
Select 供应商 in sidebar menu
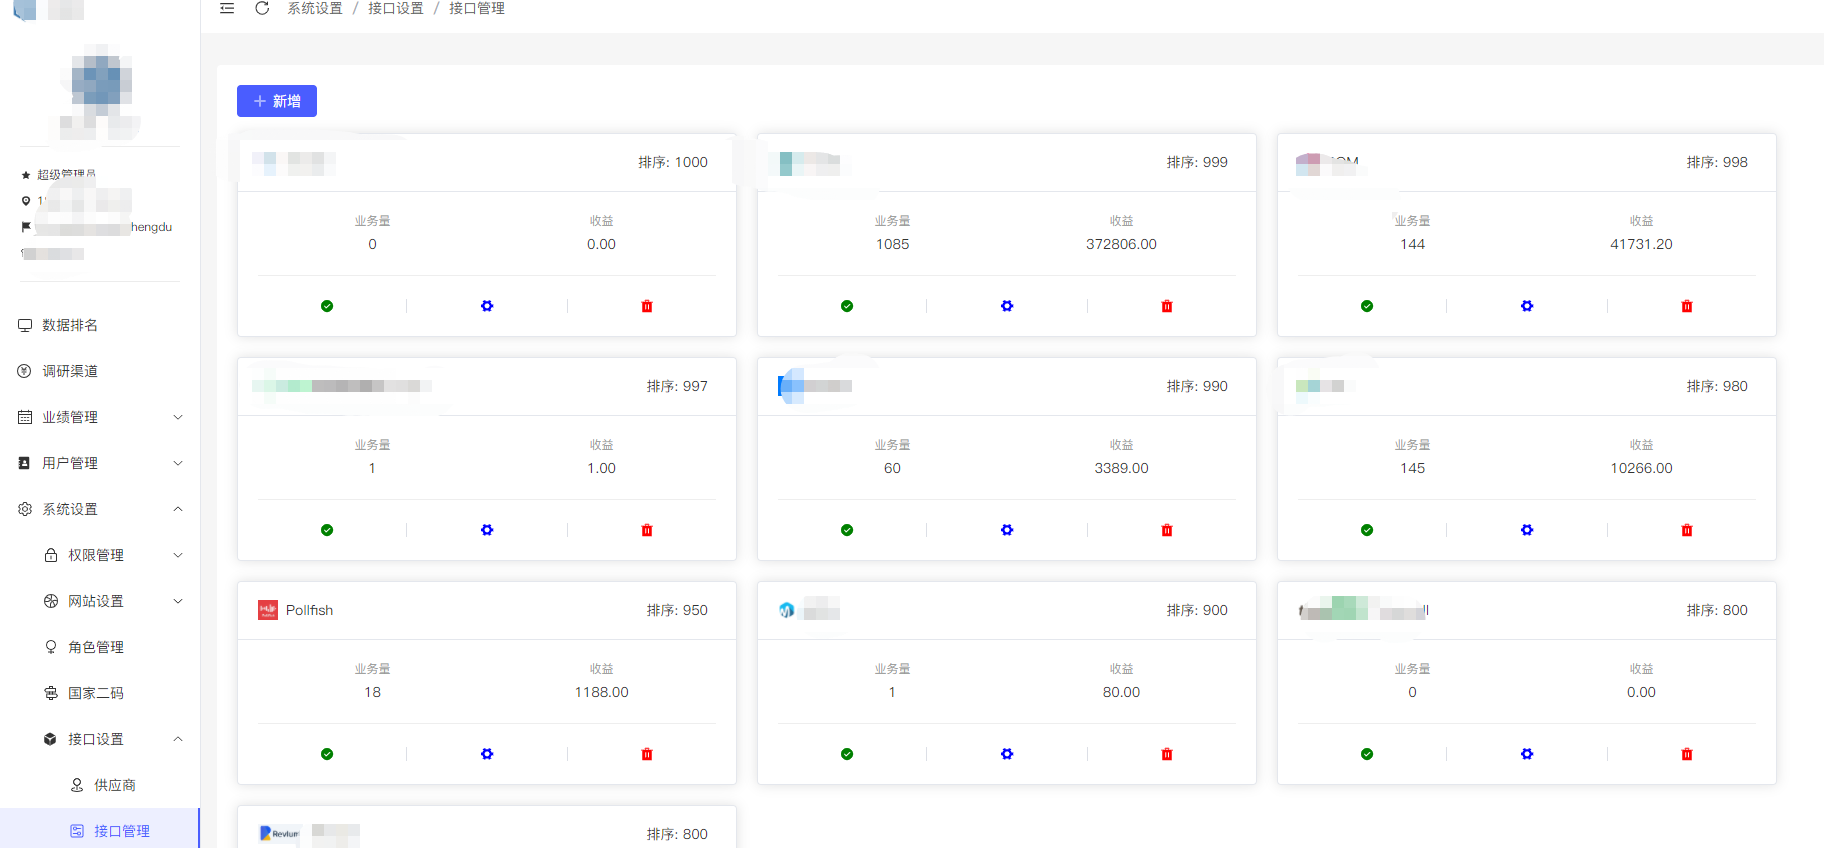[114, 785]
